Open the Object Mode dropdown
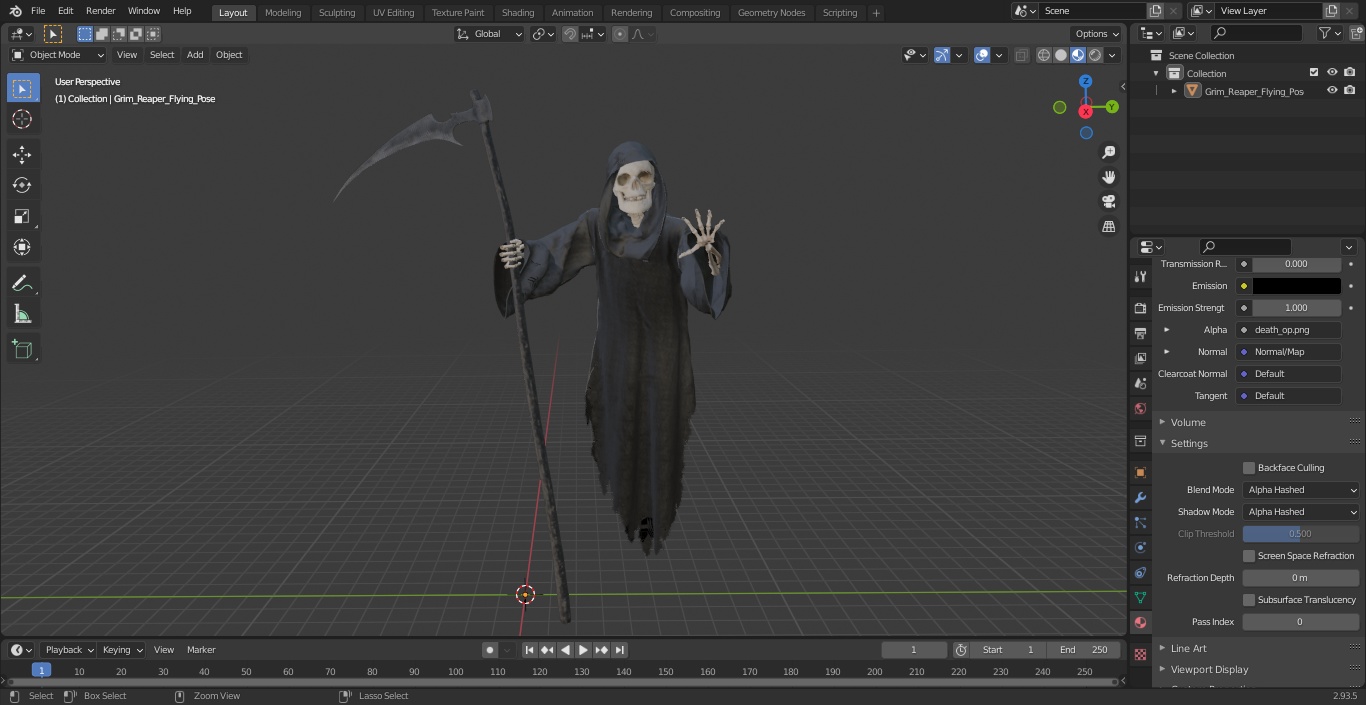Image resolution: width=1366 pixels, height=705 pixels. 58,55
